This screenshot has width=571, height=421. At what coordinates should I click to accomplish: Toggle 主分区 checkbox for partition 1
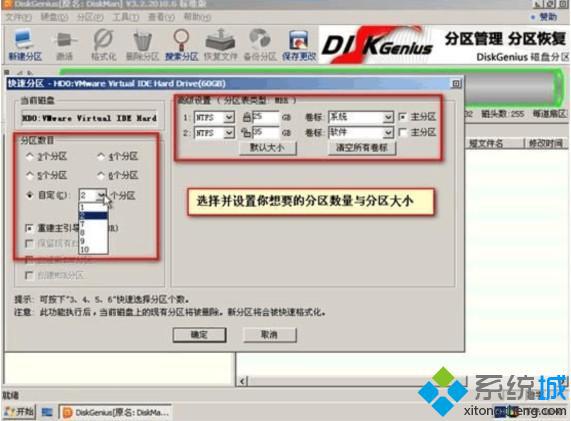coord(402,117)
